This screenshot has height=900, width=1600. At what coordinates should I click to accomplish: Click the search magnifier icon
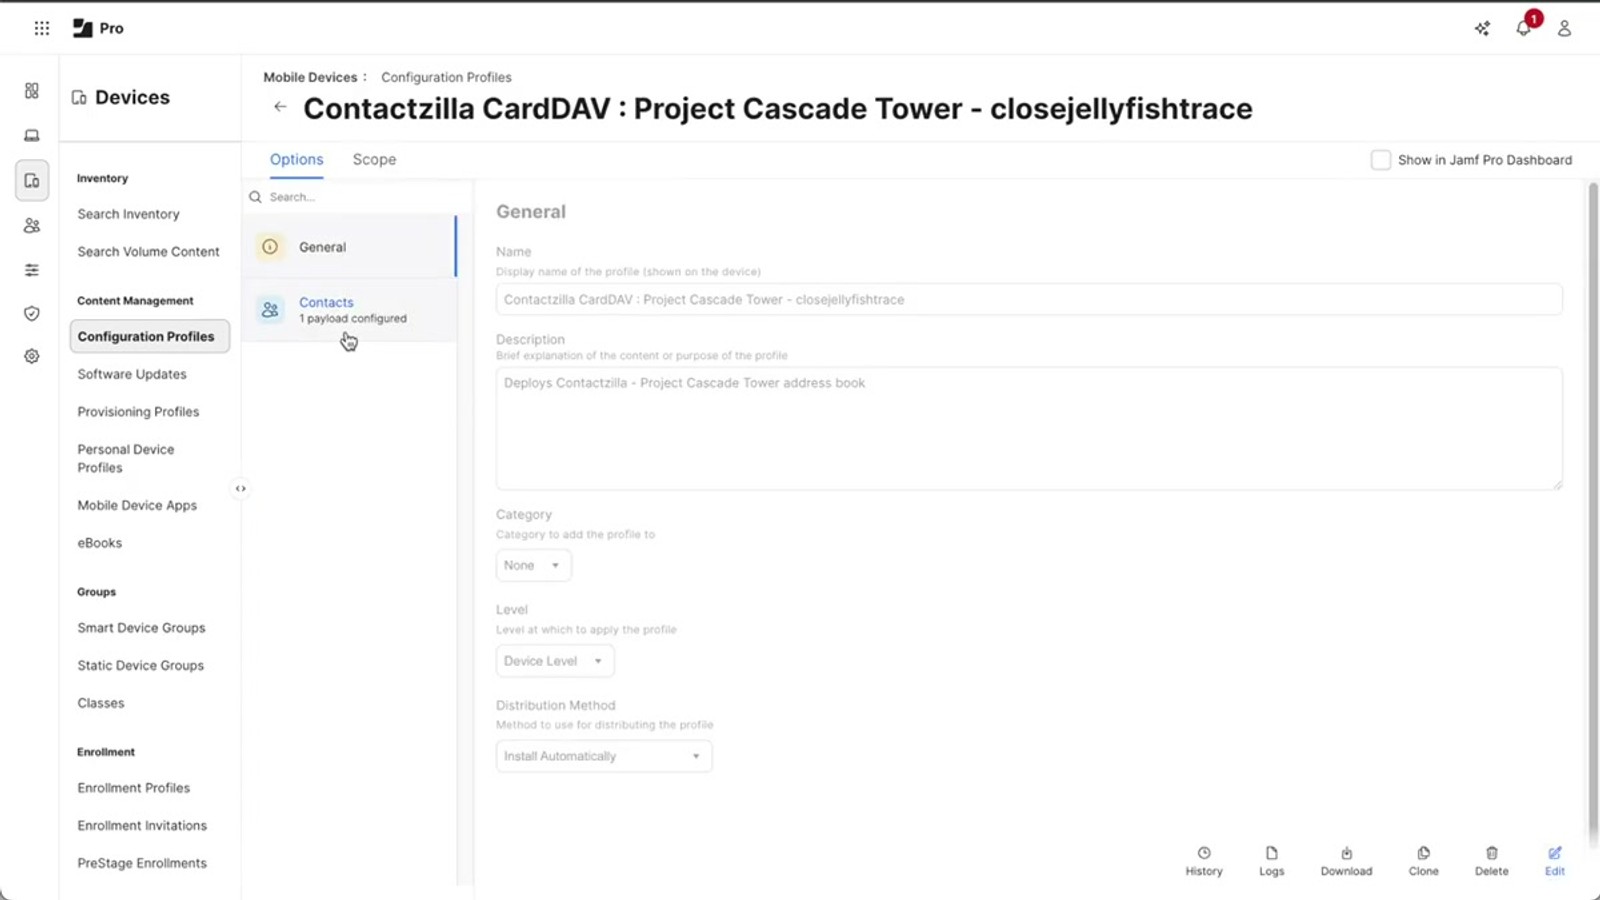click(255, 197)
